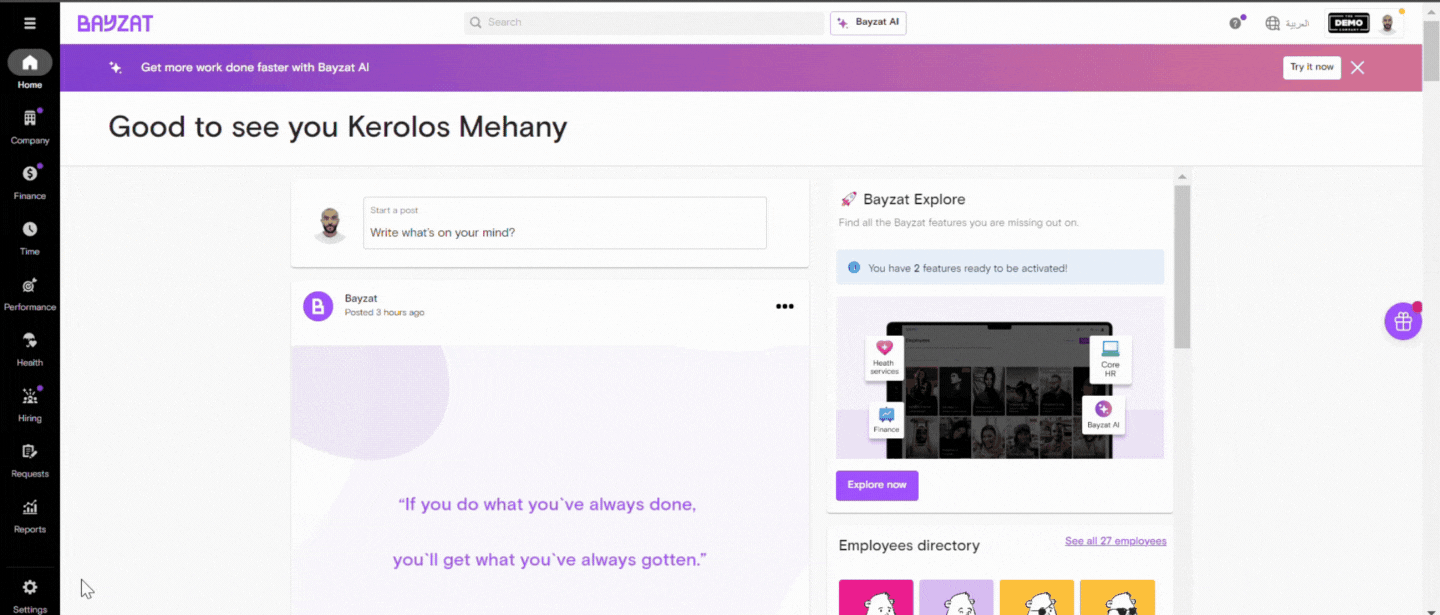The width and height of the screenshot is (1440, 615).
Task: Click the Write what's on your mind field
Action: tap(565, 223)
